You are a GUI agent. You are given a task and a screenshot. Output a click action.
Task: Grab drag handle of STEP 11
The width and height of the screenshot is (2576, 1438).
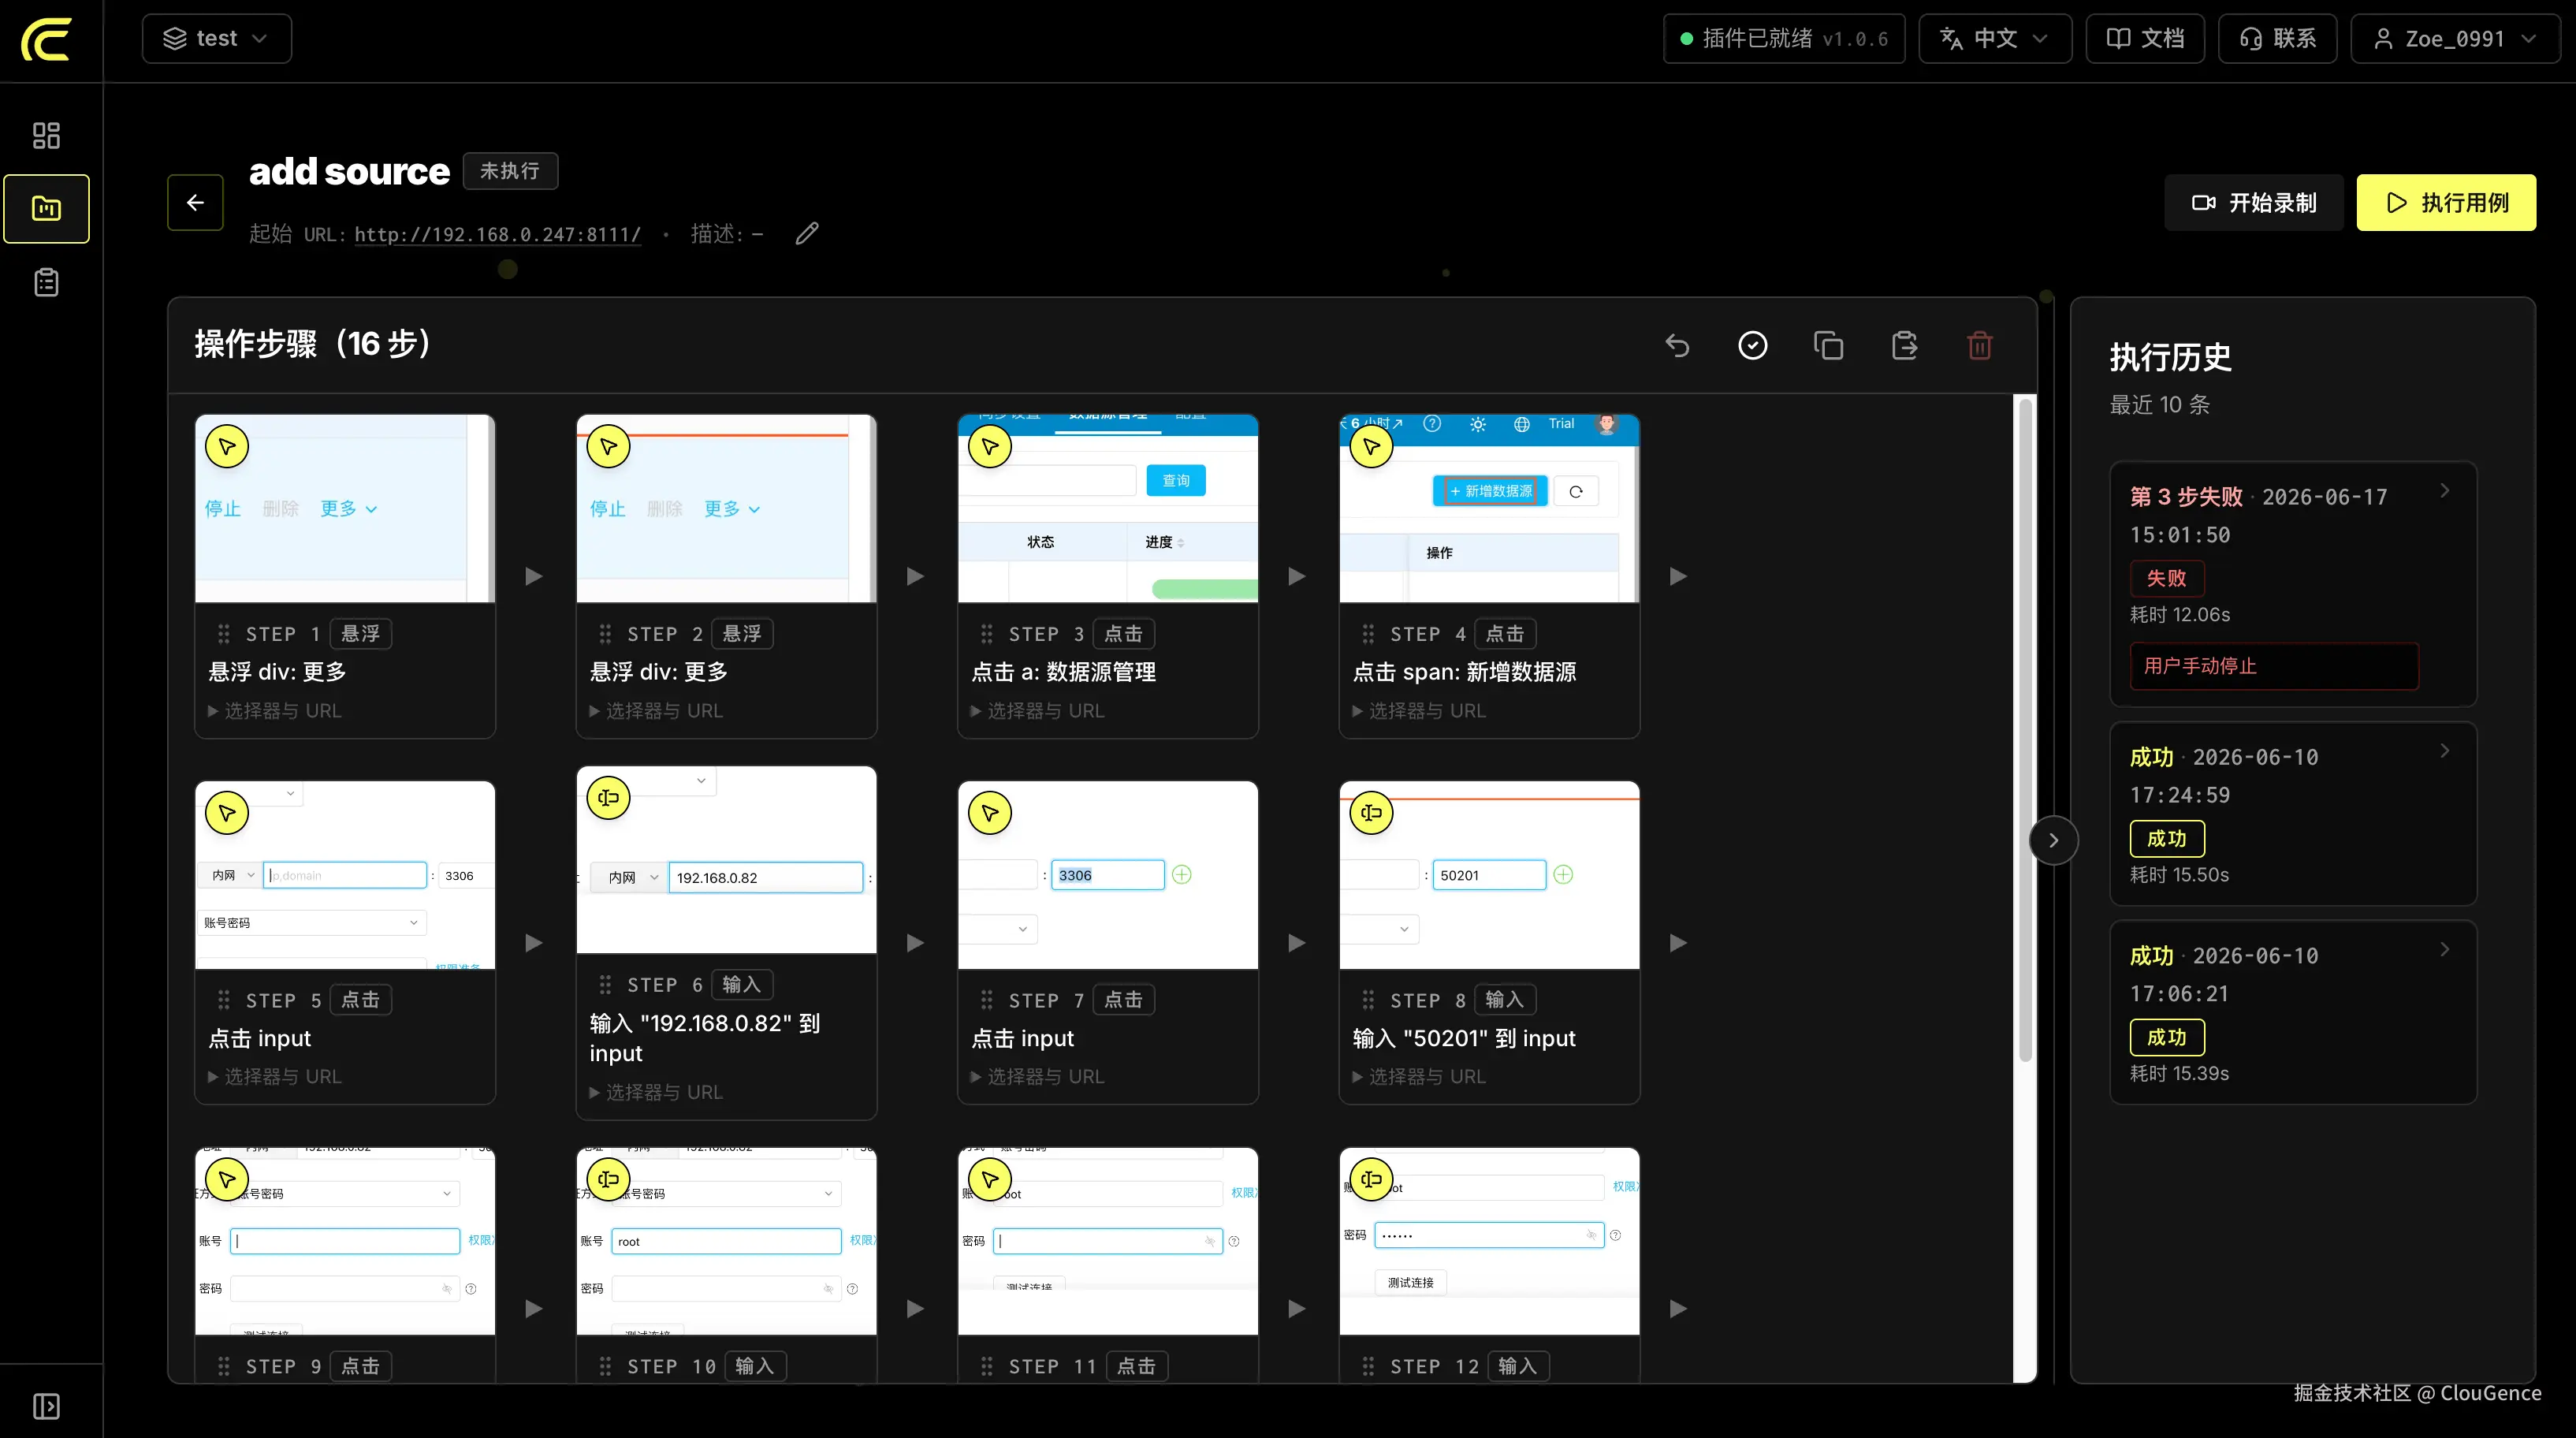pos(987,1366)
